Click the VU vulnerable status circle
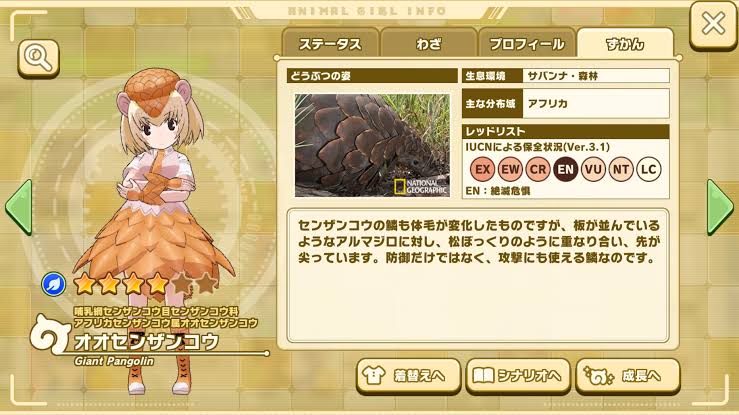Viewport: 739px width, 415px height. coord(593,169)
